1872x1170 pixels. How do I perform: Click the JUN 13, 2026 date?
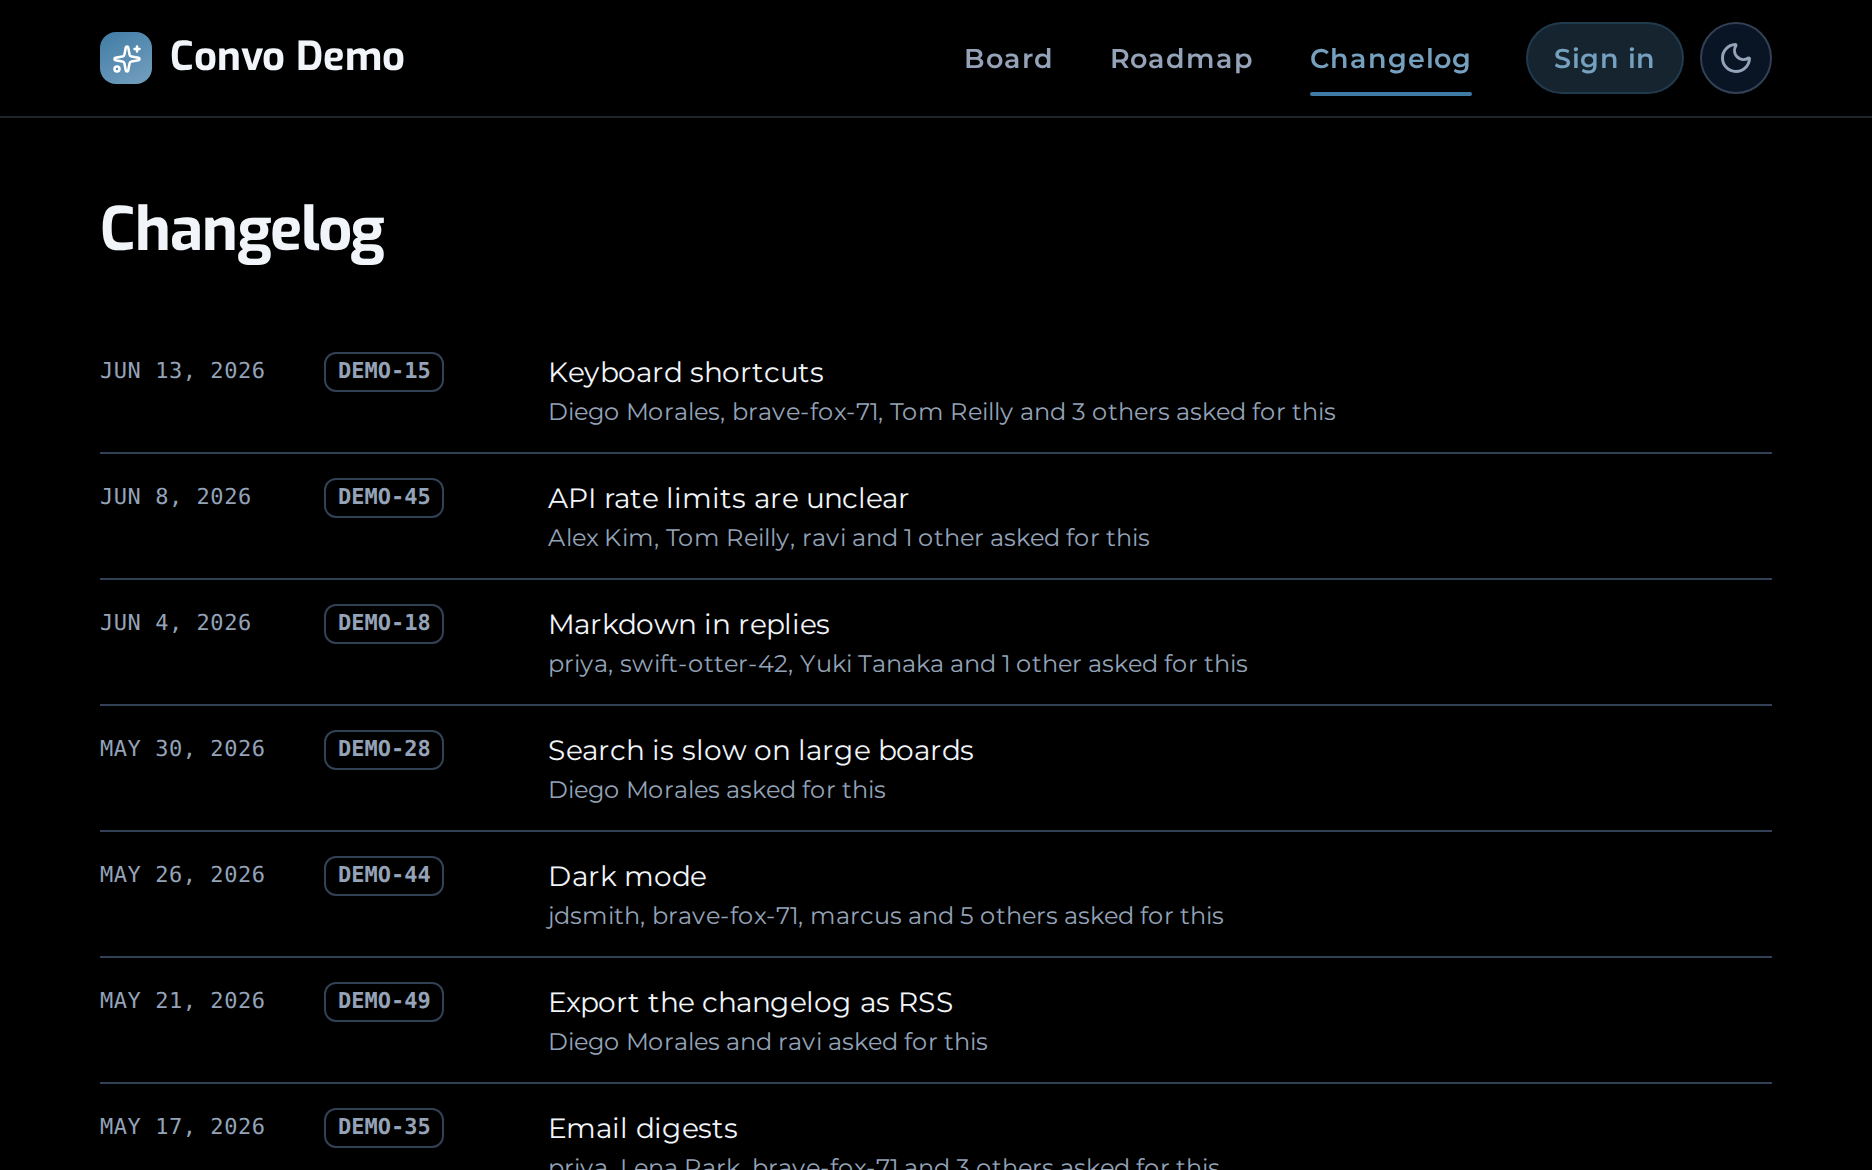click(182, 371)
